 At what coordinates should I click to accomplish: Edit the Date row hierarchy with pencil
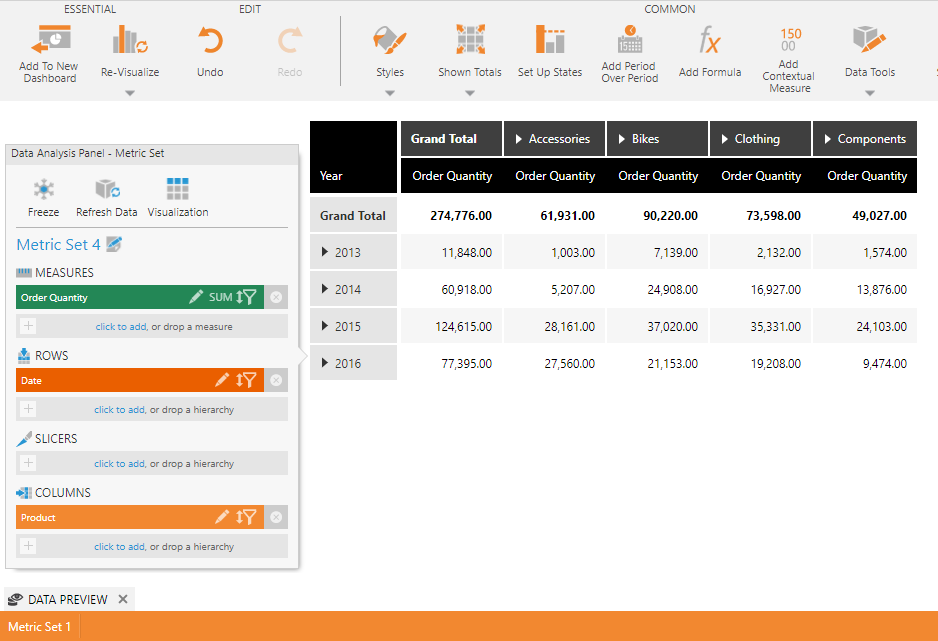pyautogui.click(x=222, y=380)
